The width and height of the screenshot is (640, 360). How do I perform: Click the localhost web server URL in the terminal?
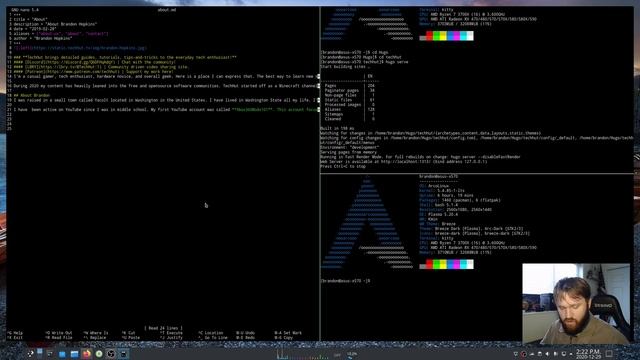406,162
